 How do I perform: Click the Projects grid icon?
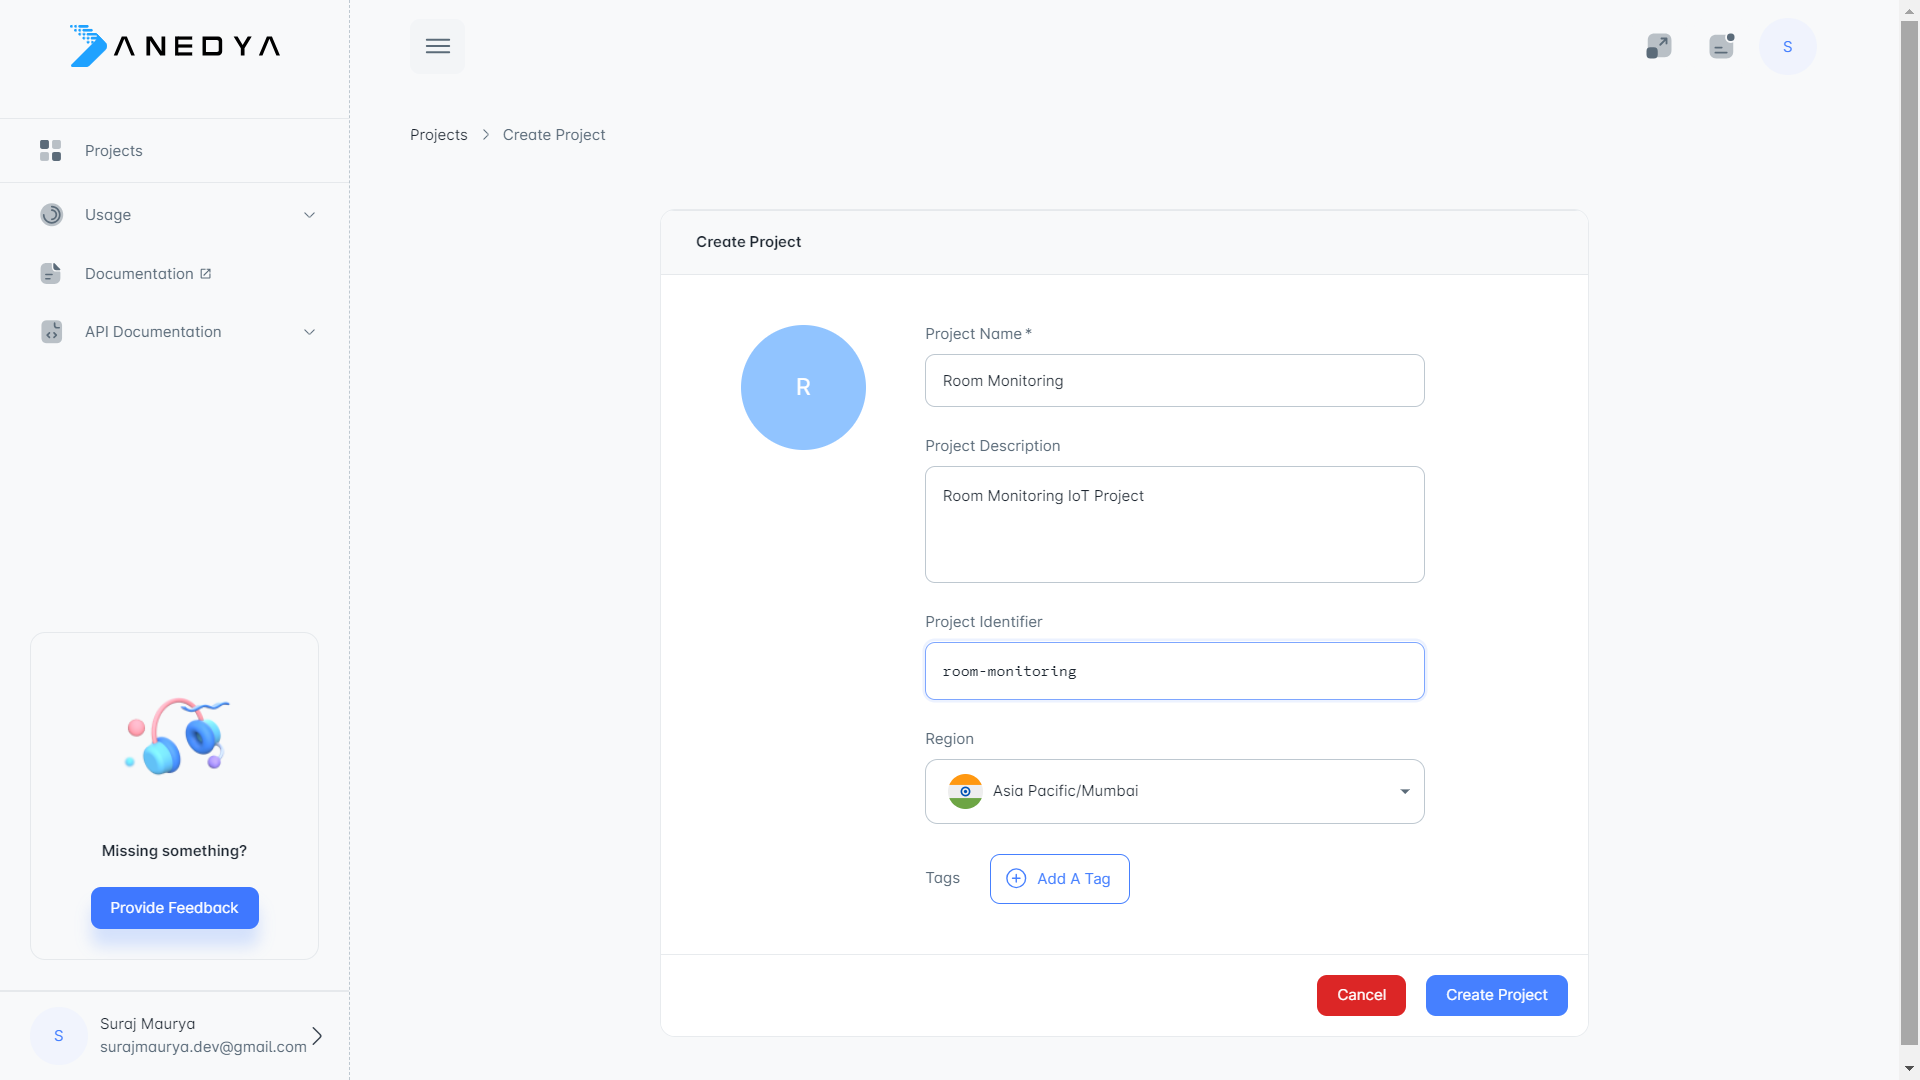coord(50,150)
